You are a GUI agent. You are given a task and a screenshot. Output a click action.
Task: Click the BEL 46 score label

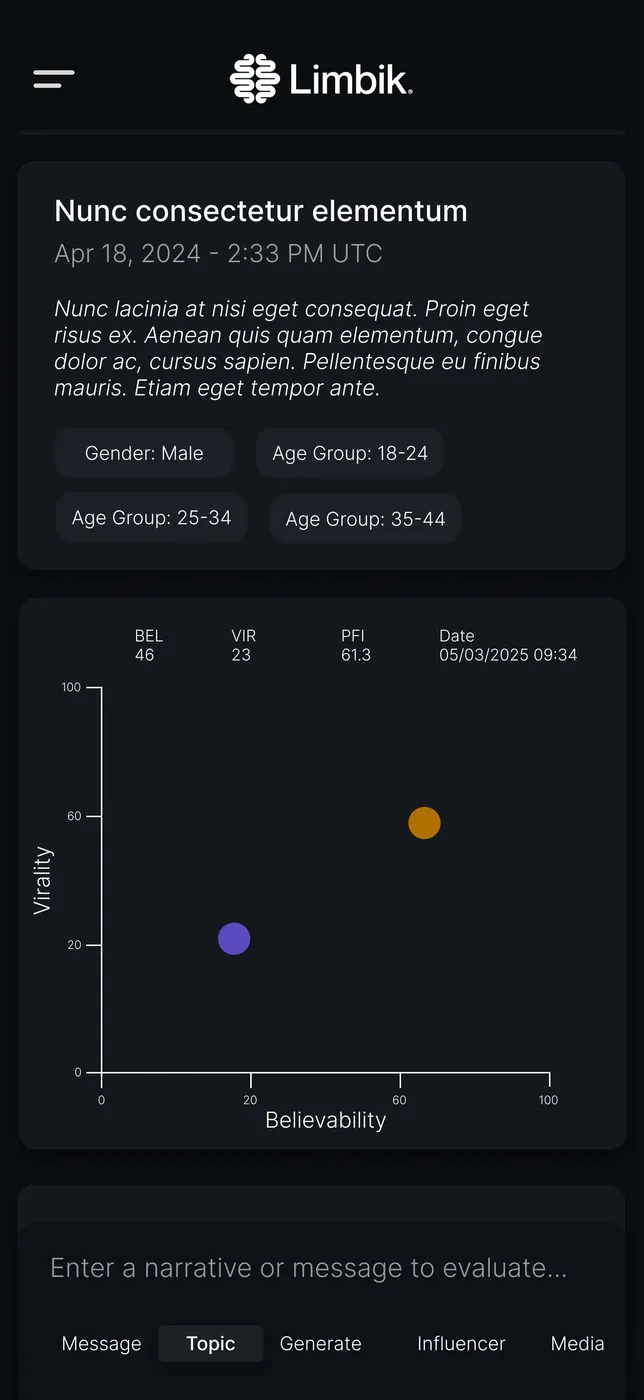click(x=149, y=646)
